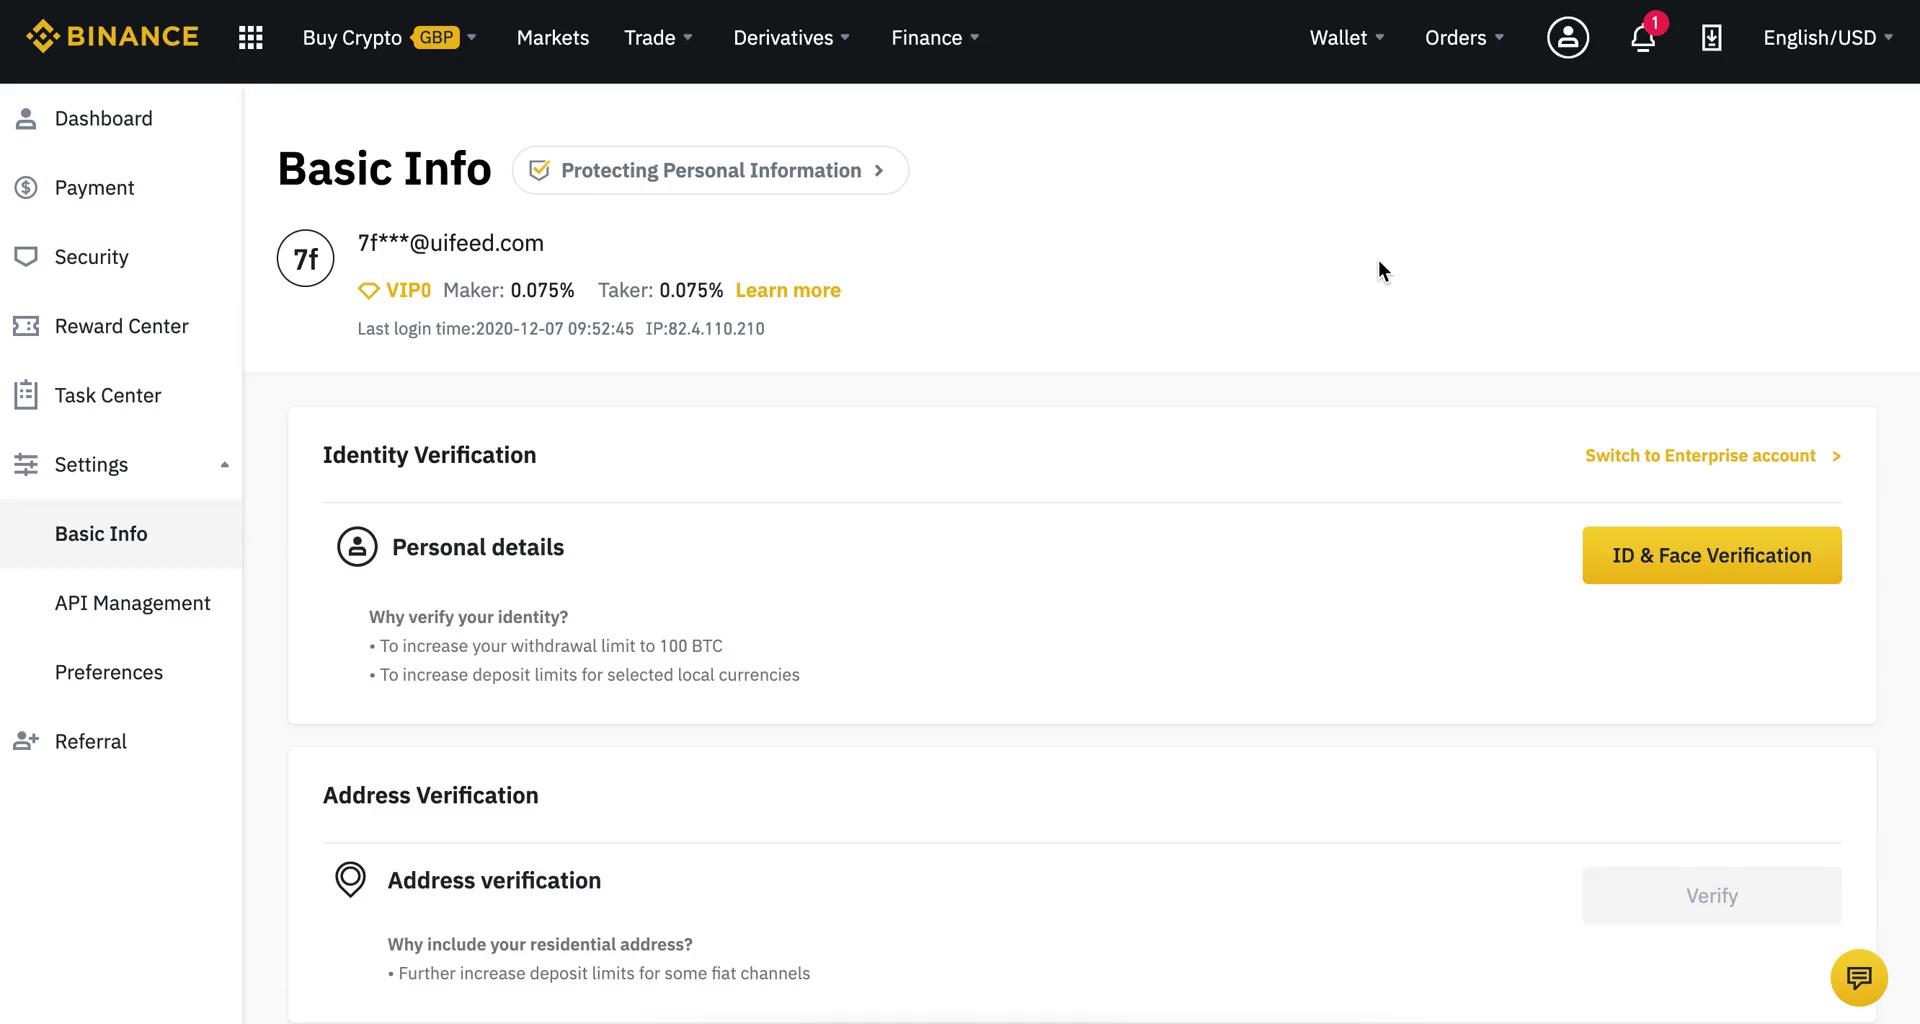Click the IP:82.4.110.210 text
This screenshot has height=1024, width=1920.
pos(705,329)
